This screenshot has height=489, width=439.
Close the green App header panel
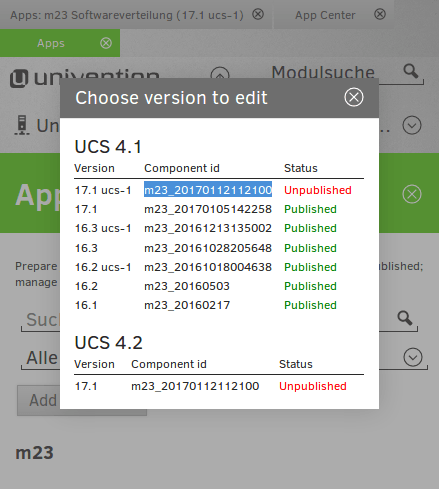[412, 194]
